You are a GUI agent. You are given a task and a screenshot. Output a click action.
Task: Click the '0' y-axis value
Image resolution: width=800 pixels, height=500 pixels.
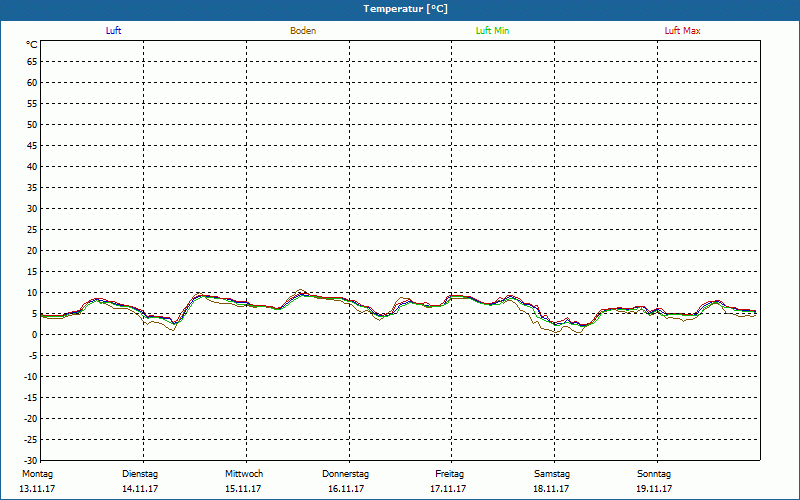coord(35,335)
